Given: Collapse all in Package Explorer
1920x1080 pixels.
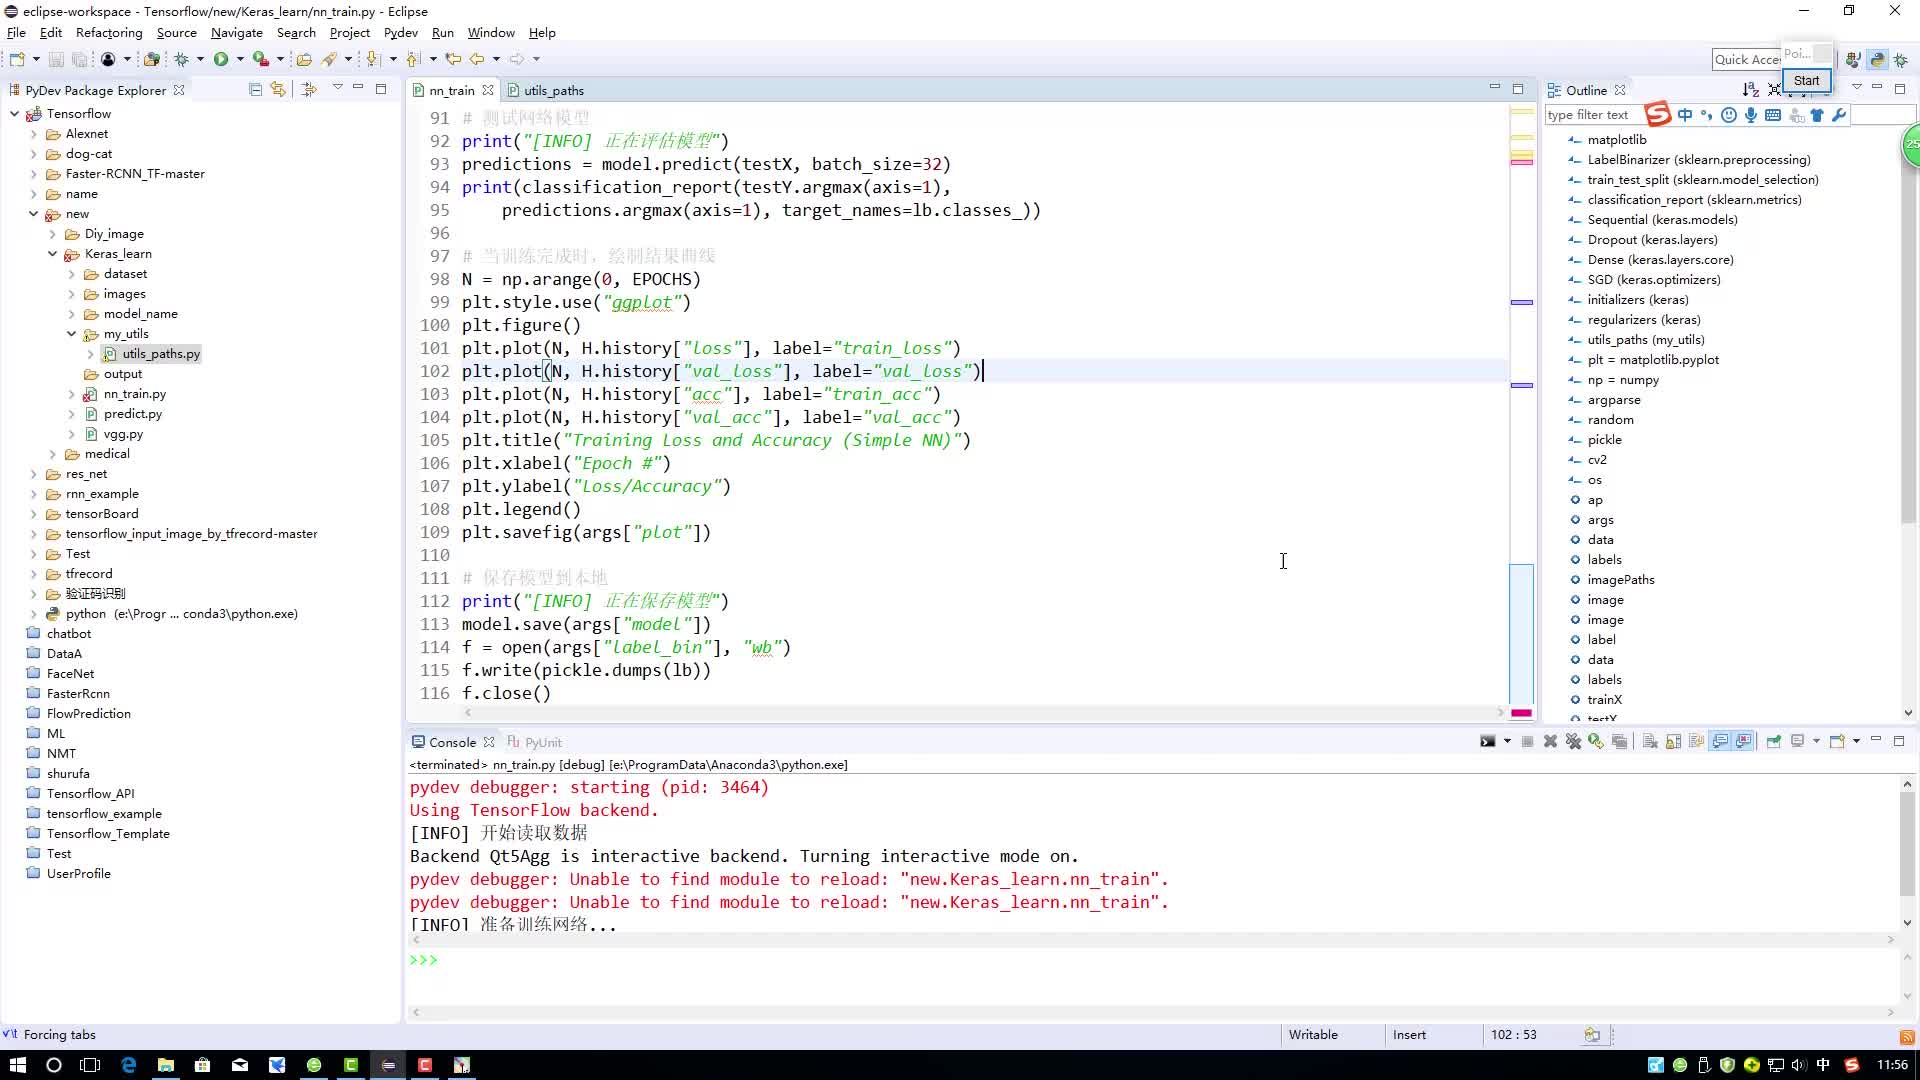Looking at the screenshot, I should coord(255,90).
